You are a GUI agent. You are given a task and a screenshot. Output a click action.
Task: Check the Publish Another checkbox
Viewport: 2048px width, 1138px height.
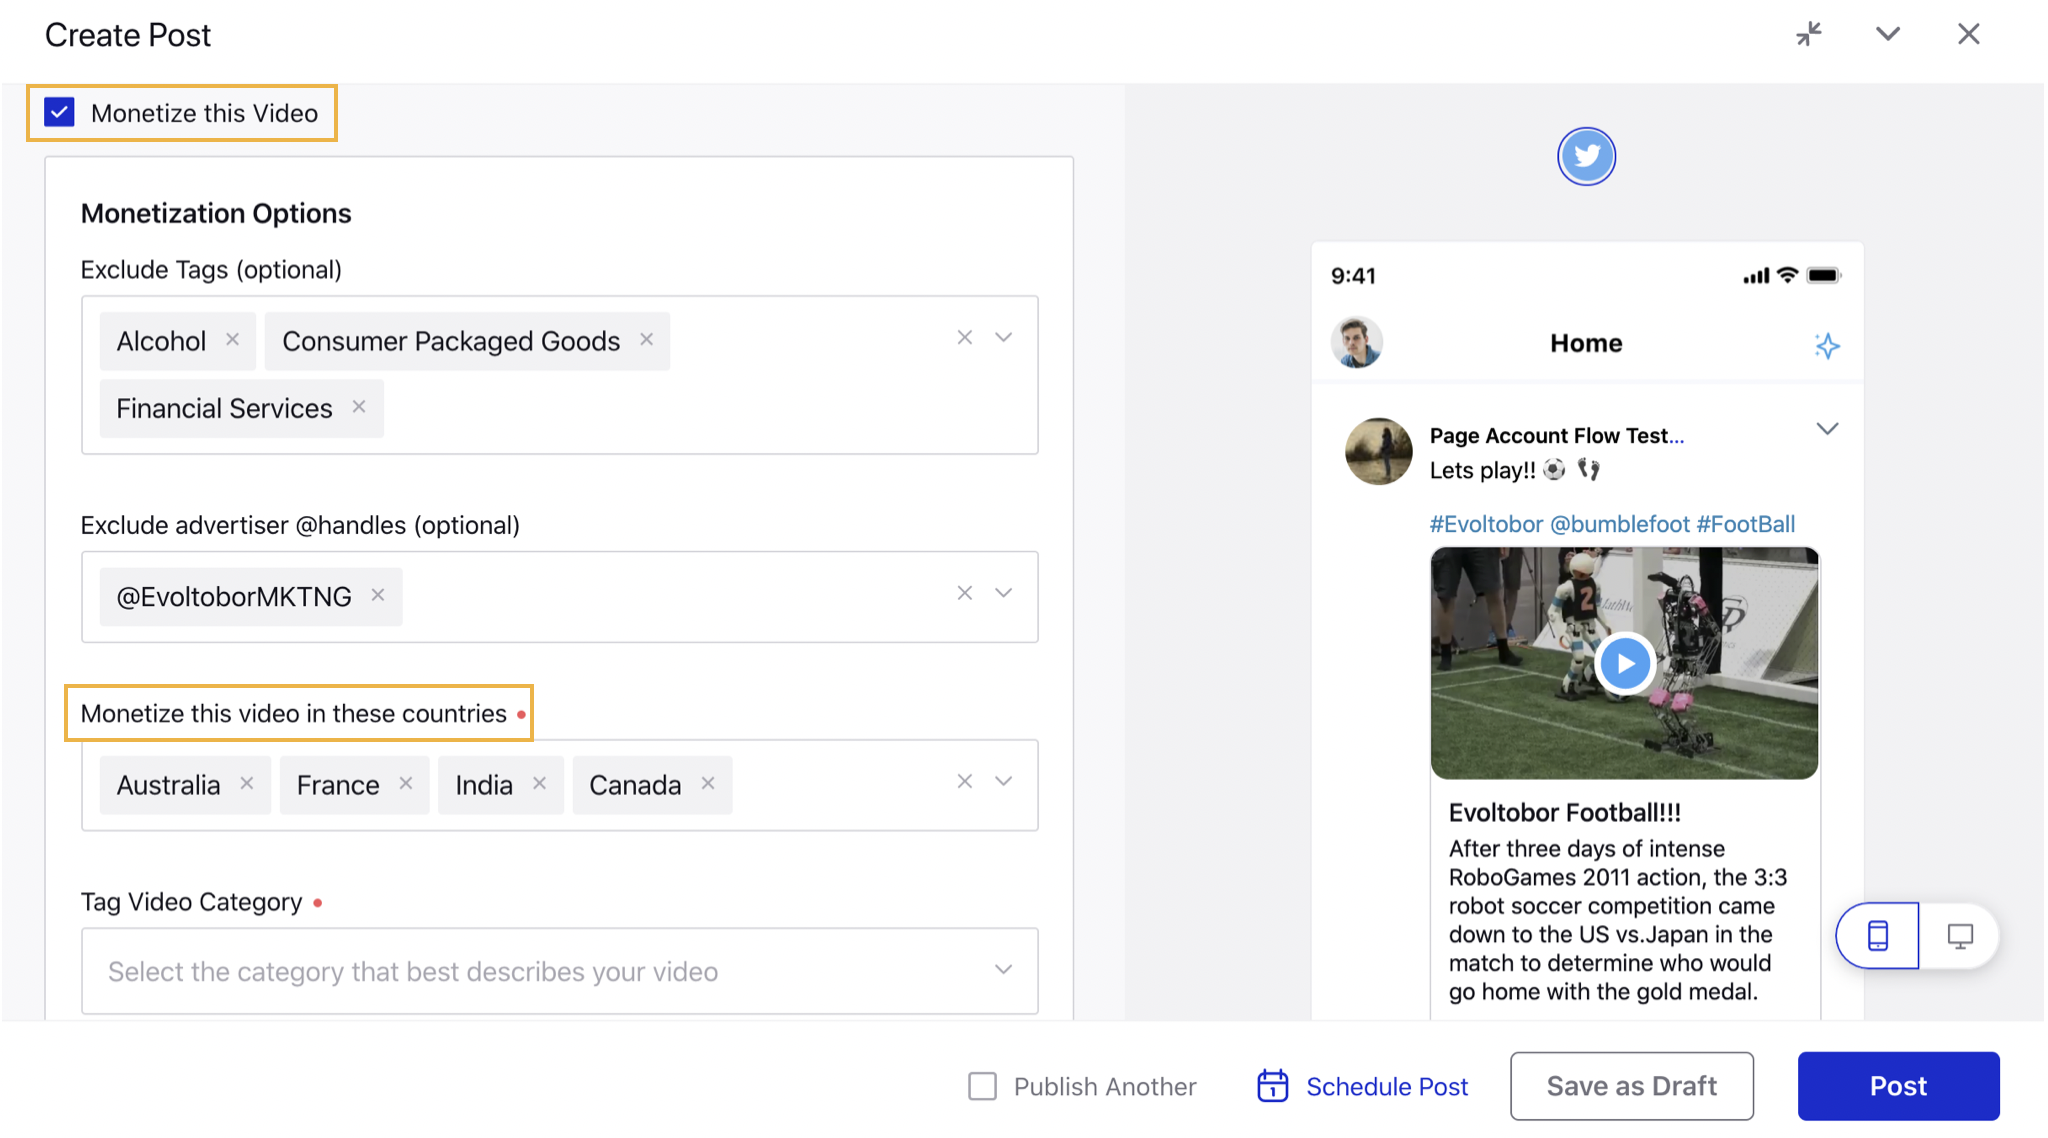(979, 1082)
